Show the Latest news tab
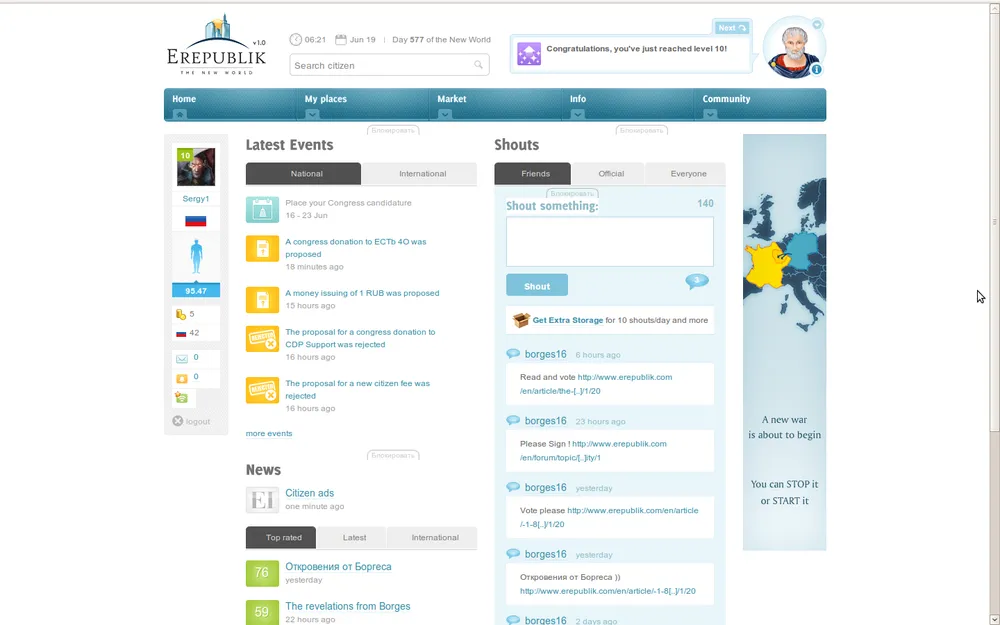The image size is (1000, 625). [x=354, y=538]
